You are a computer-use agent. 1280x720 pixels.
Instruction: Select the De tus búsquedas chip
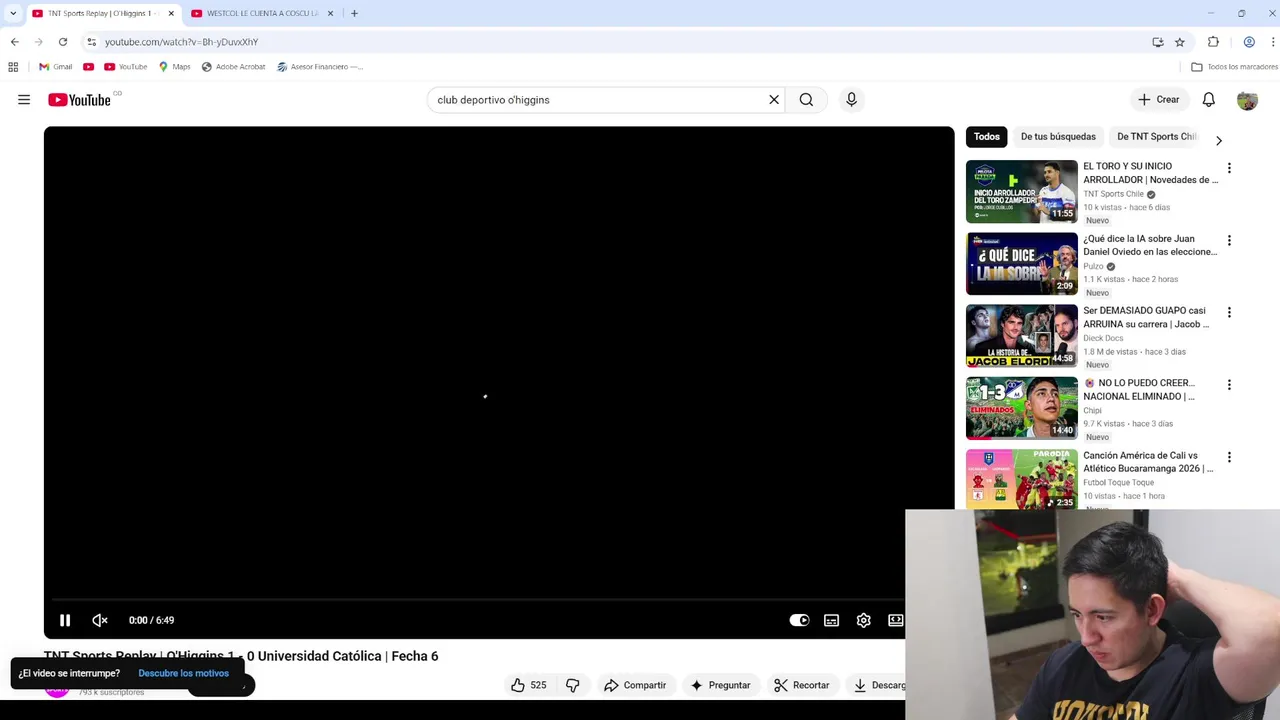click(1058, 137)
